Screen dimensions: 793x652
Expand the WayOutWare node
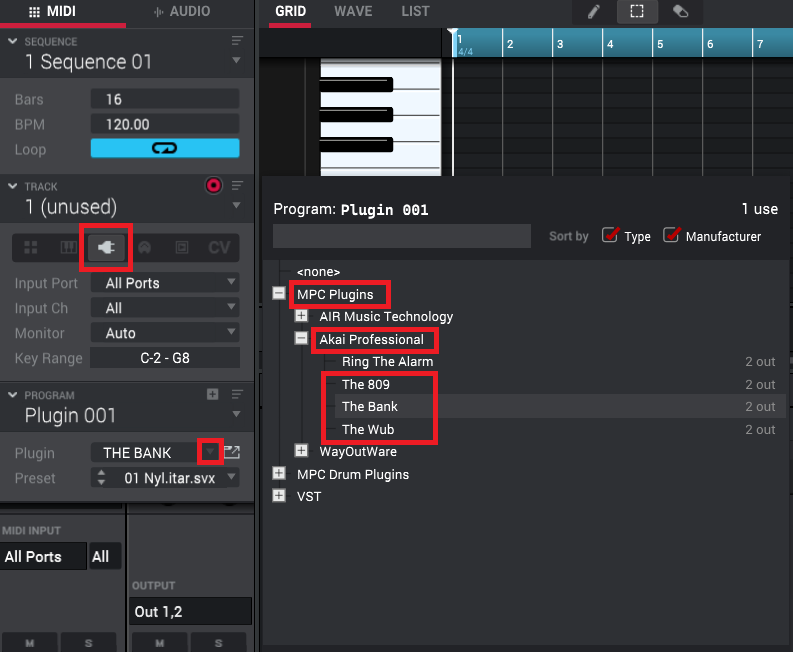pos(301,451)
